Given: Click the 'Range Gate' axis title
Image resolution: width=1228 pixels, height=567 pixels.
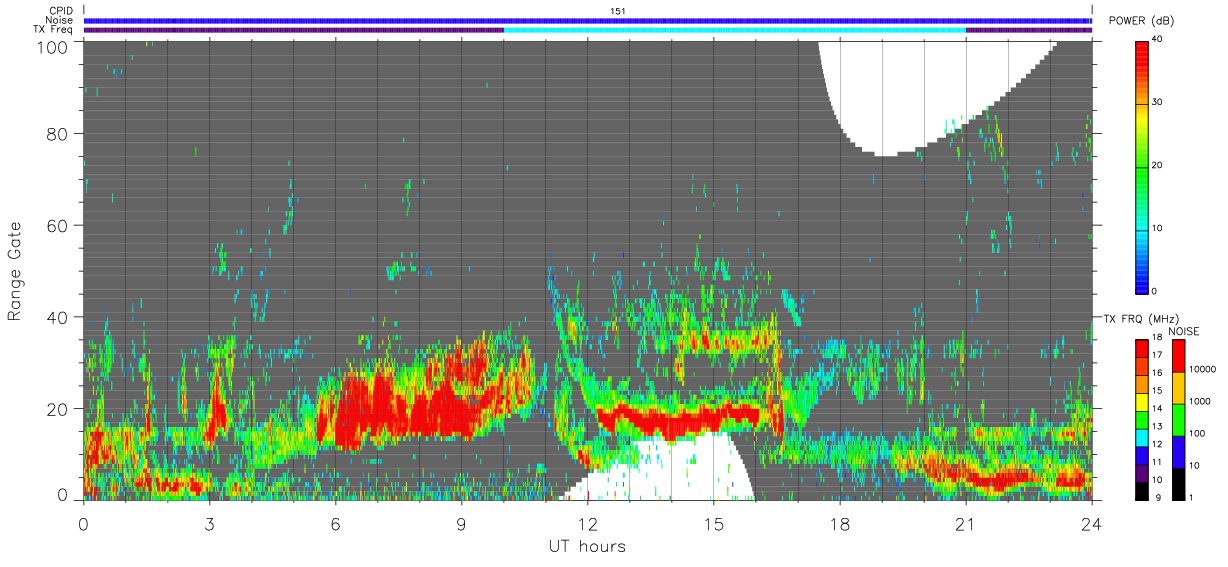Looking at the screenshot, I should pyautogui.click(x=15, y=270).
